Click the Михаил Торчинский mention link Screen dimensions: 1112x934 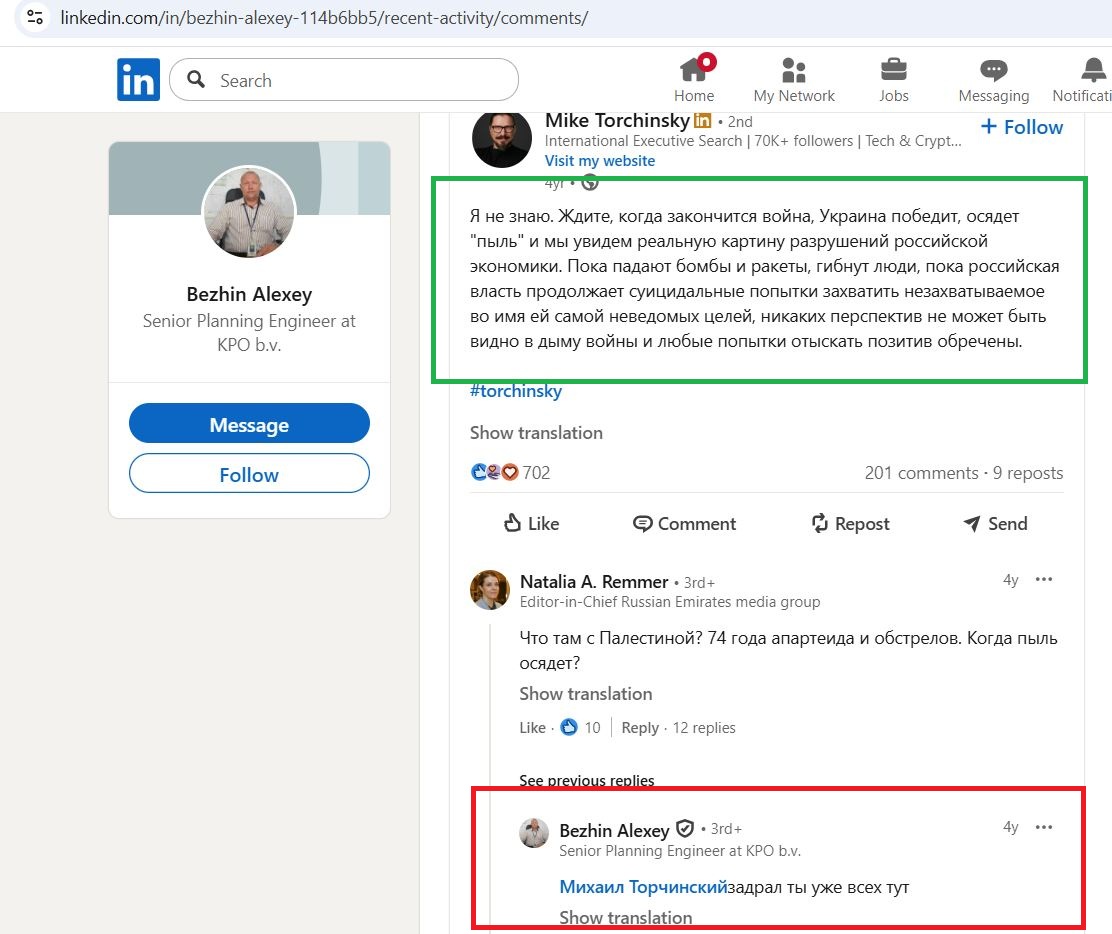[x=643, y=887]
